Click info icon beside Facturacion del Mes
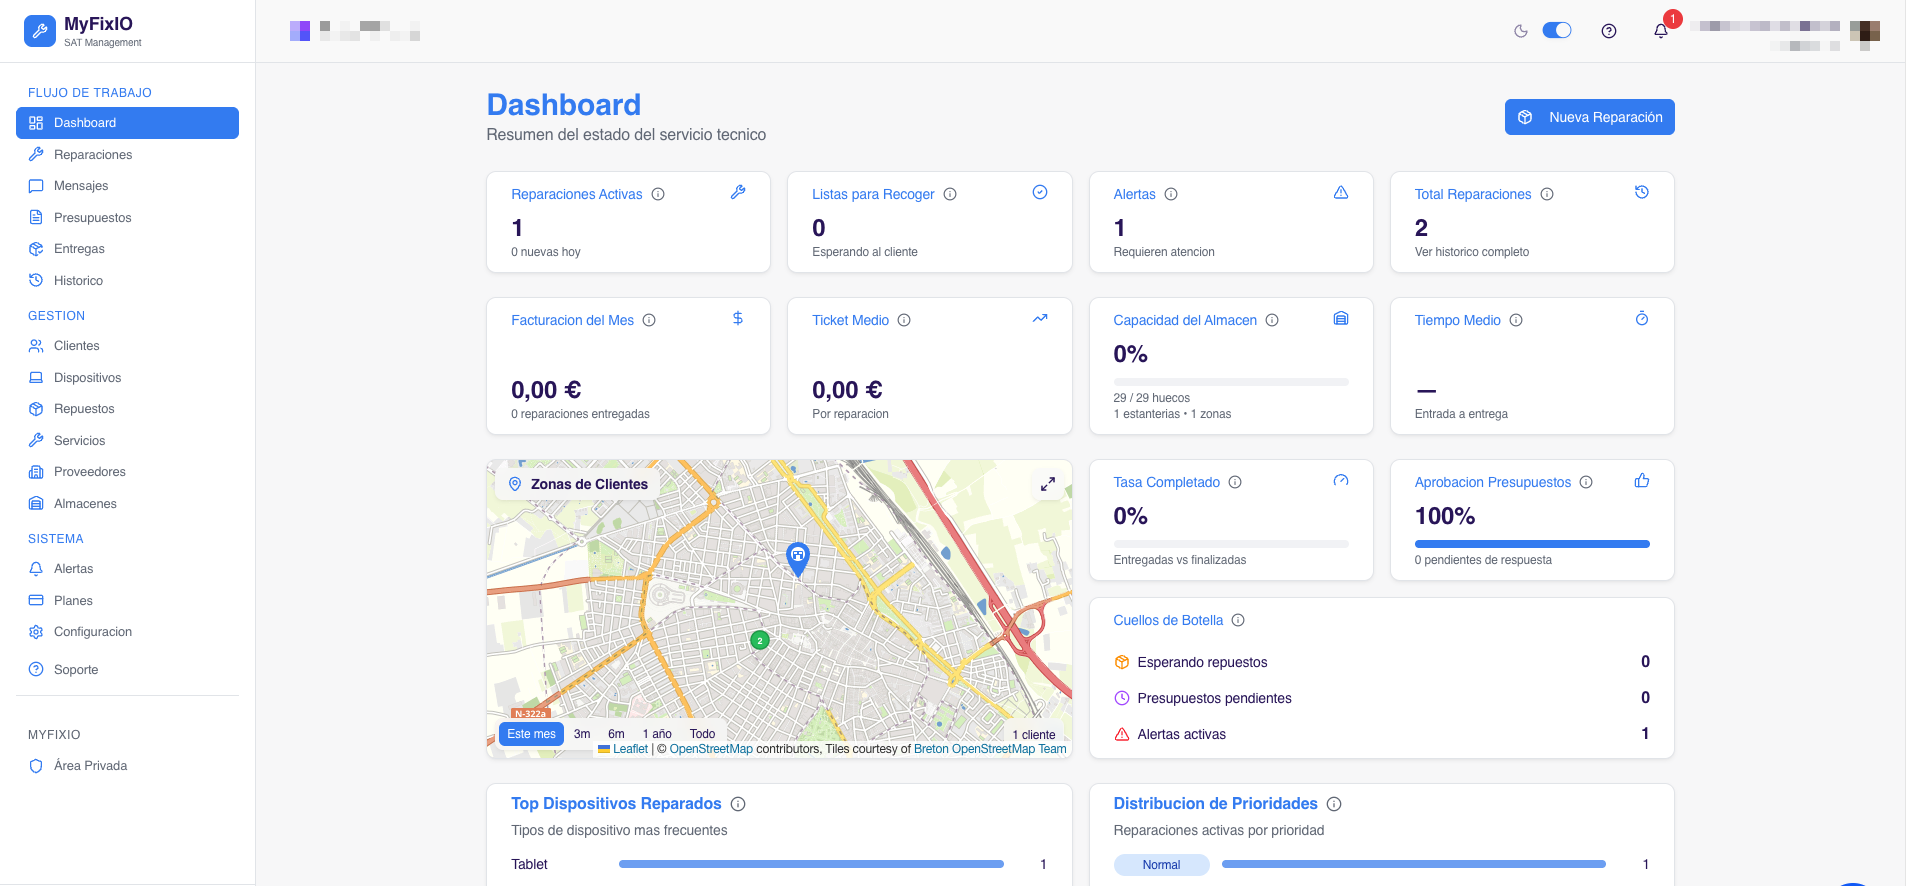1906x886 pixels. click(649, 320)
